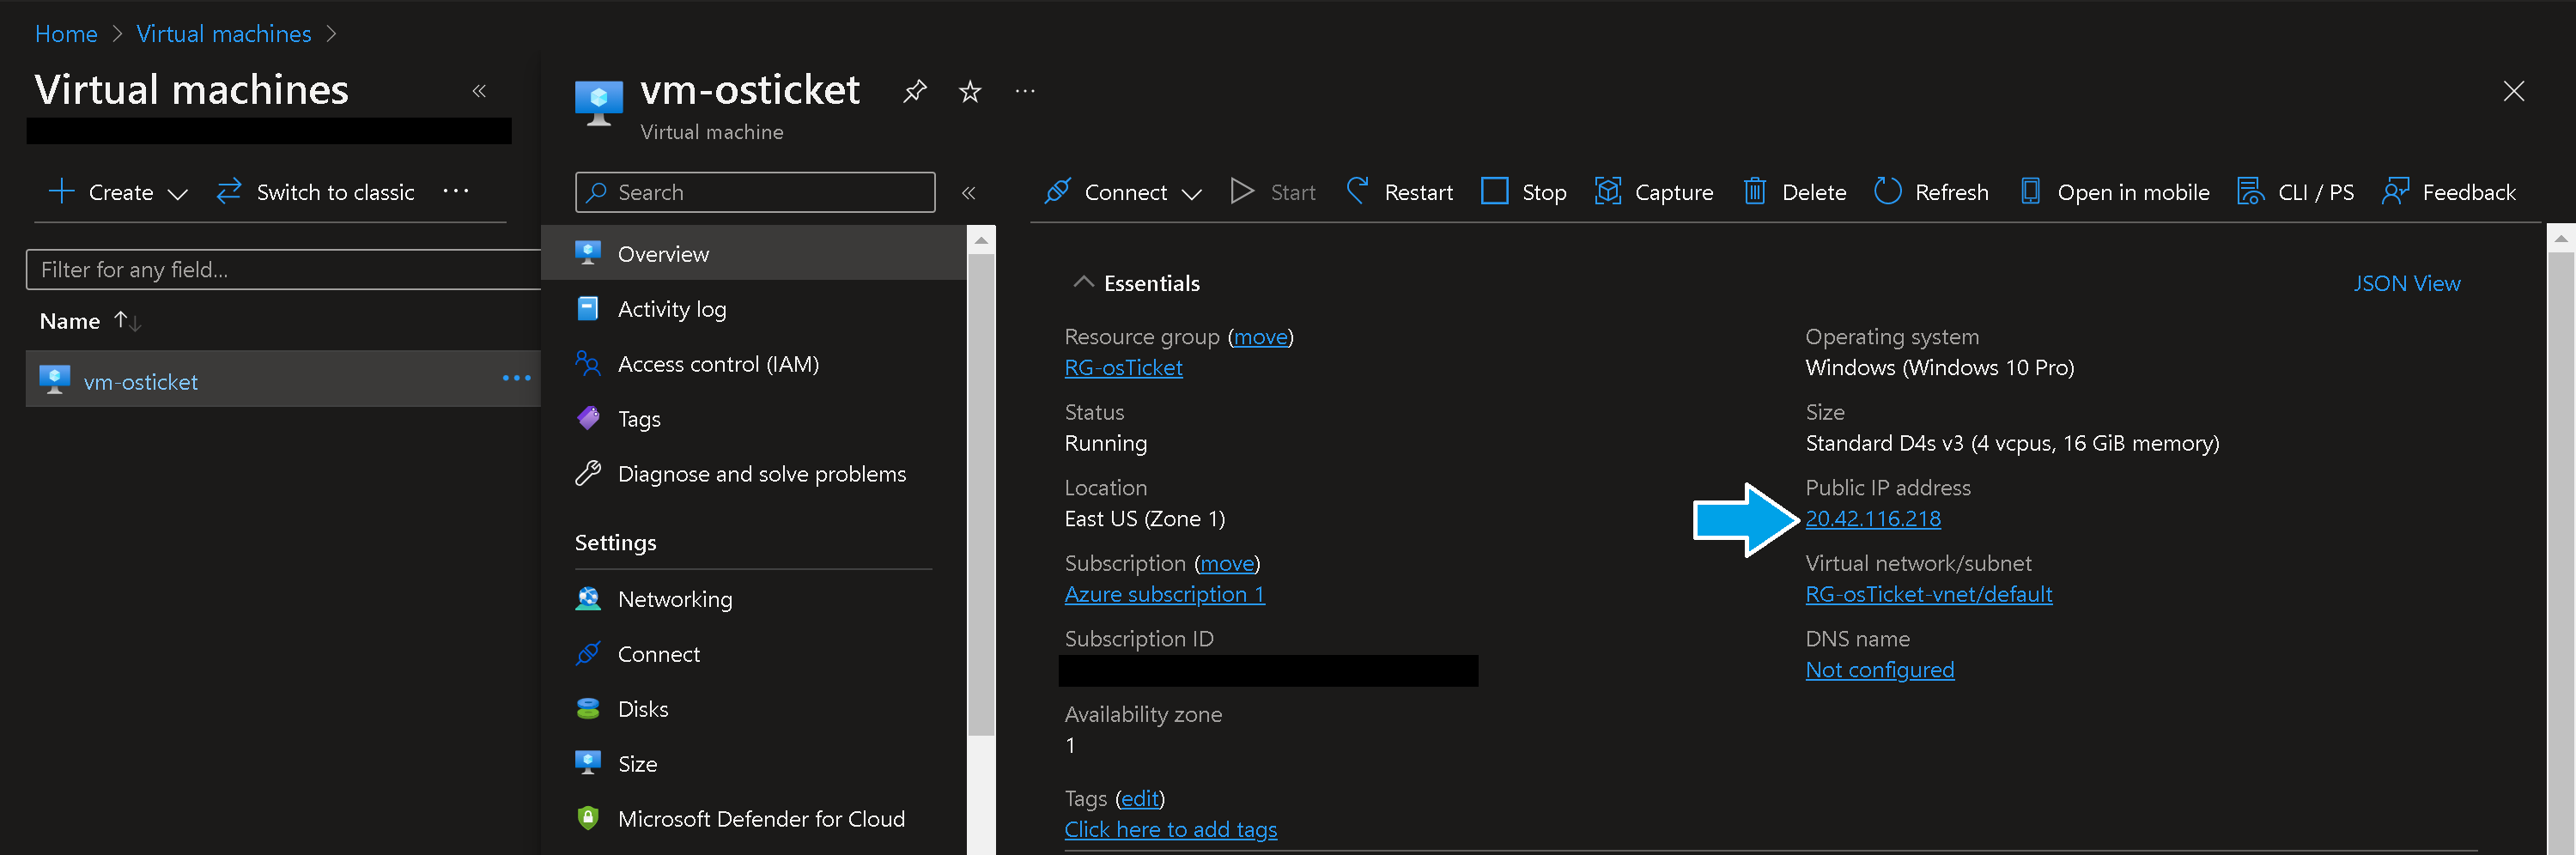Viewport: 2576px width, 855px height.
Task: Go to Virtual machines breadcrumb
Action: coord(224,34)
